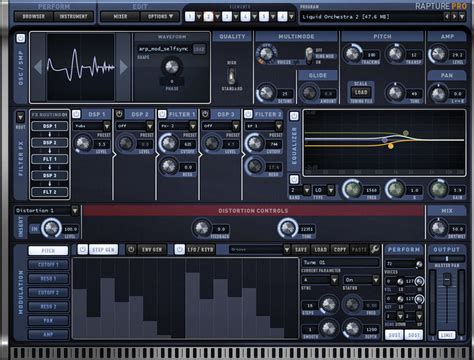Click Load button next to waveform name
The width and height of the screenshot is (474, 360).
point(199,49)
